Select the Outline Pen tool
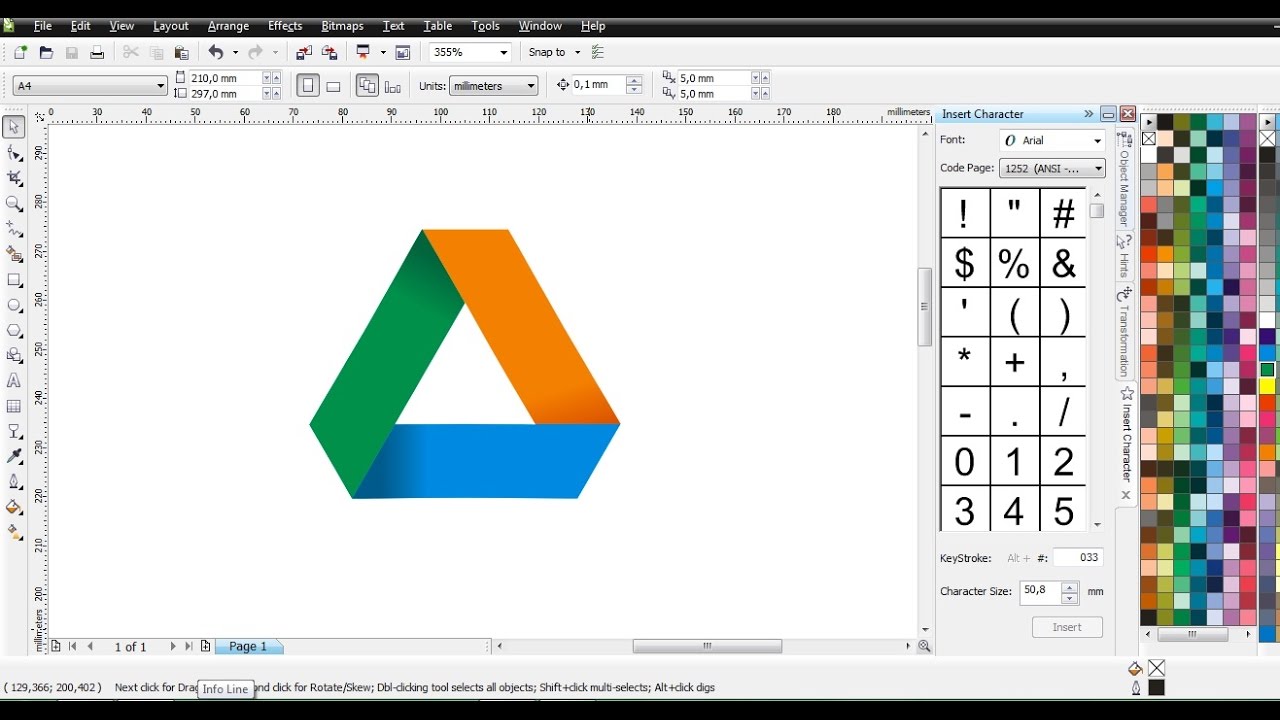This screenshot has width=1280, height=720. point(14,482)
